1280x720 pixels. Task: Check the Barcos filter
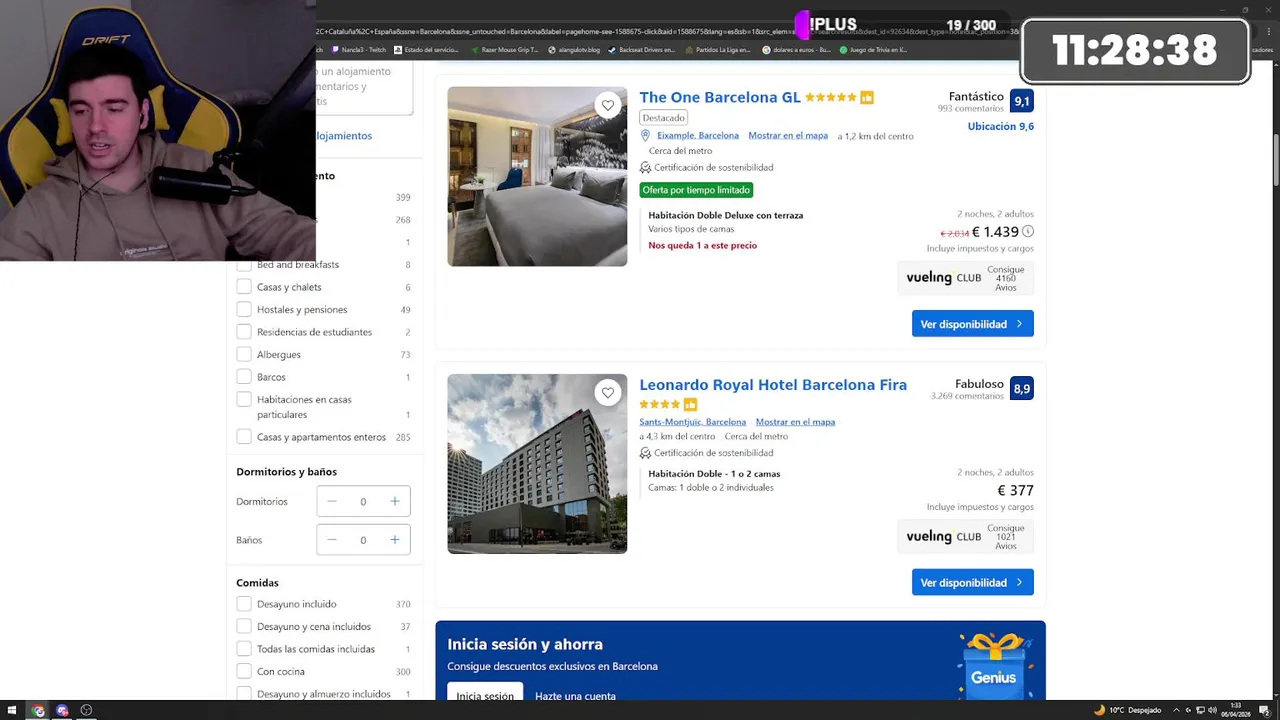coord(244,377)
